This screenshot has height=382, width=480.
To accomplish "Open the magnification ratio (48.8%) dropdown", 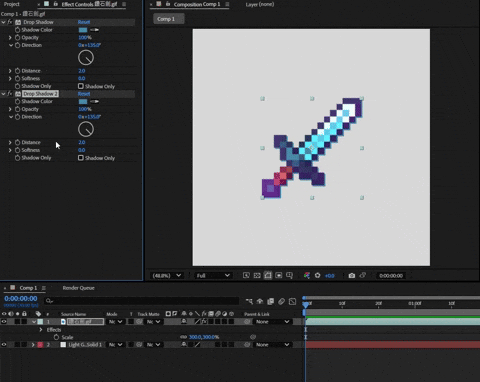I will click(x=166, y=275).
